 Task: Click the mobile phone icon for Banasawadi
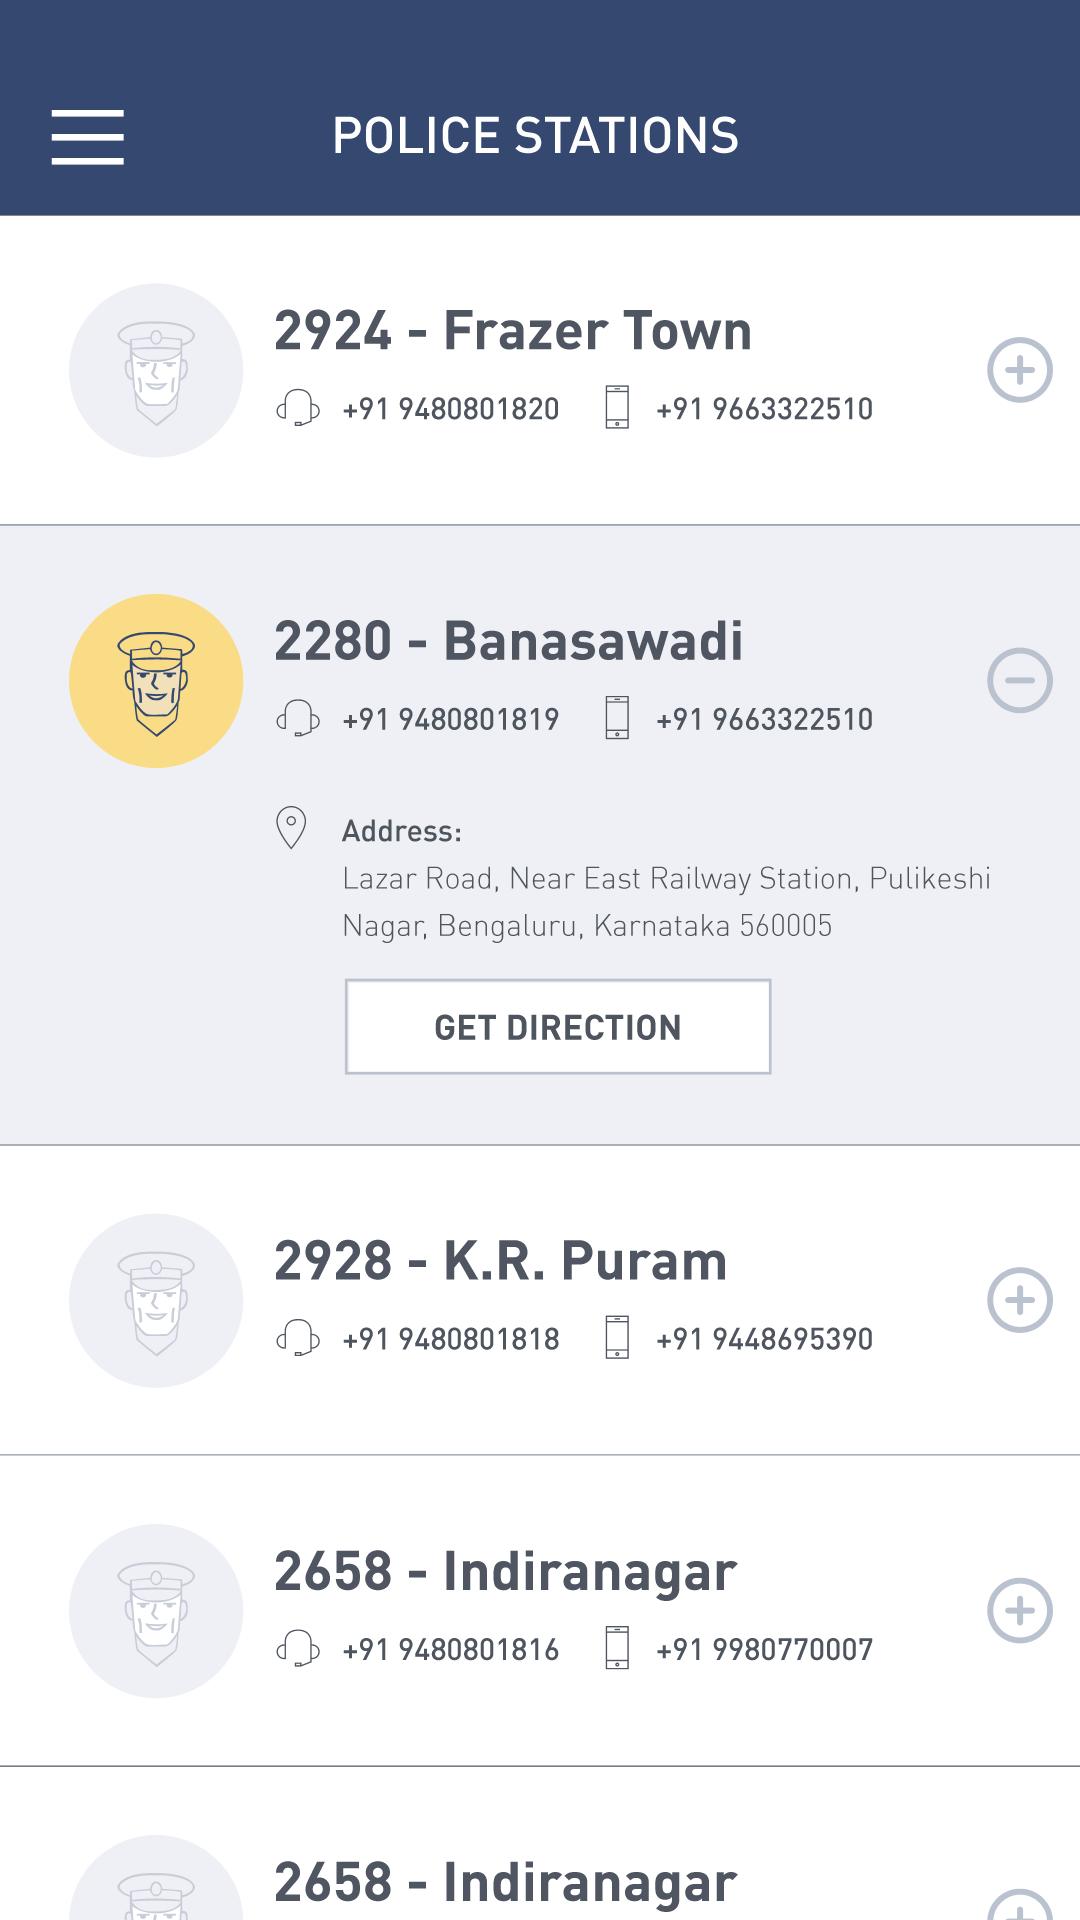tap(617, 718)
